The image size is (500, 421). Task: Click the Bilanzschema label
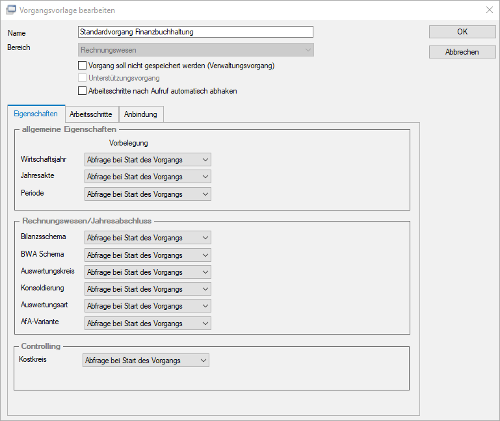click(43, 236)
